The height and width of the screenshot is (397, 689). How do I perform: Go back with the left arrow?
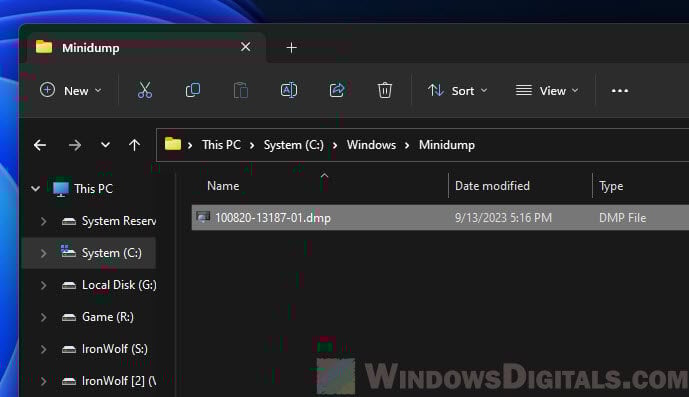40,145
